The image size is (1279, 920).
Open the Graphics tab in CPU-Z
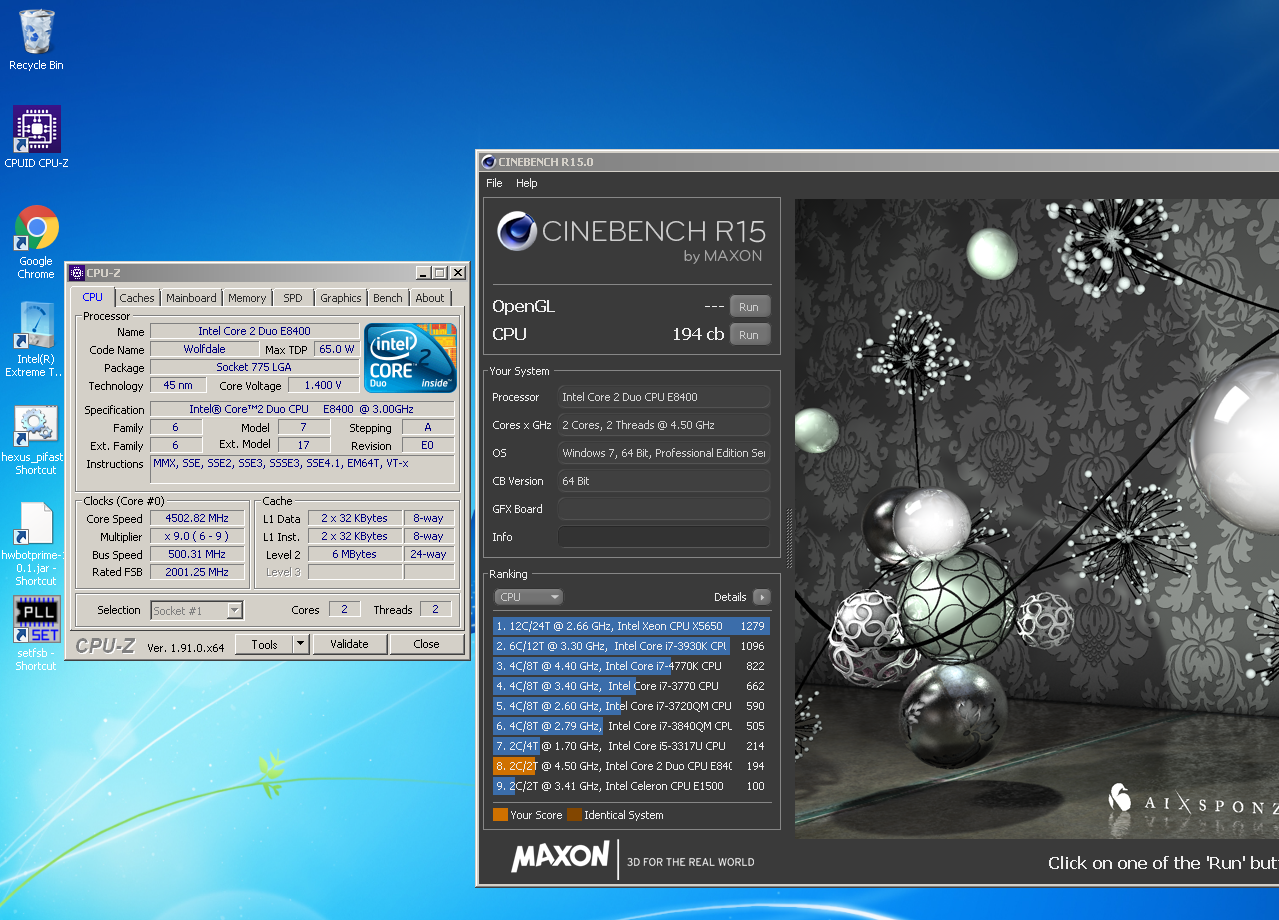pyautogui.click(x=341, y=298)
